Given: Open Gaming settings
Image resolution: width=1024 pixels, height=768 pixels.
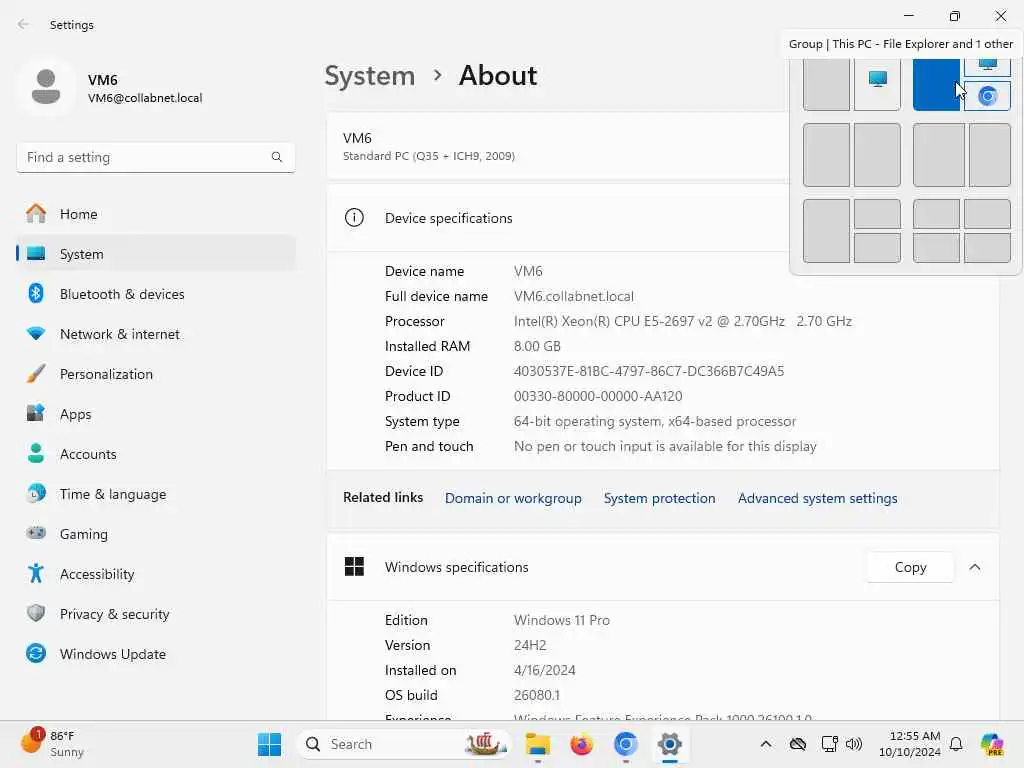Looking at the screenshot, I should (x=155, y=534).
